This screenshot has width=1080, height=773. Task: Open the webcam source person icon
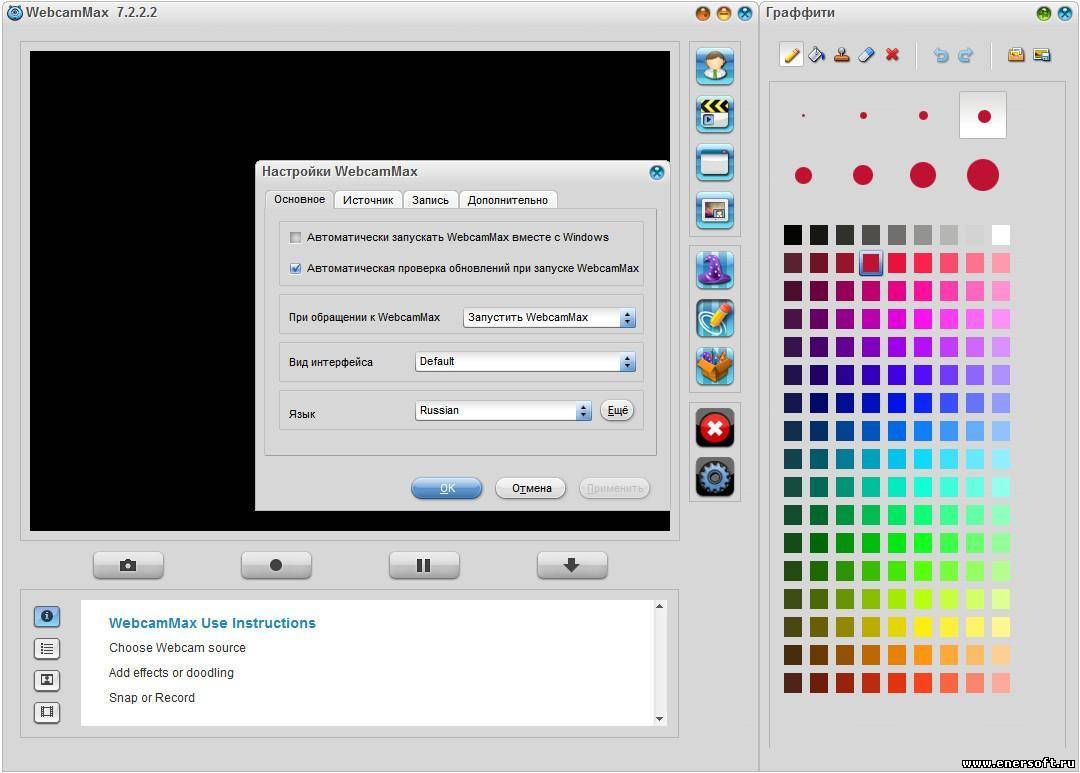point(715,66)
